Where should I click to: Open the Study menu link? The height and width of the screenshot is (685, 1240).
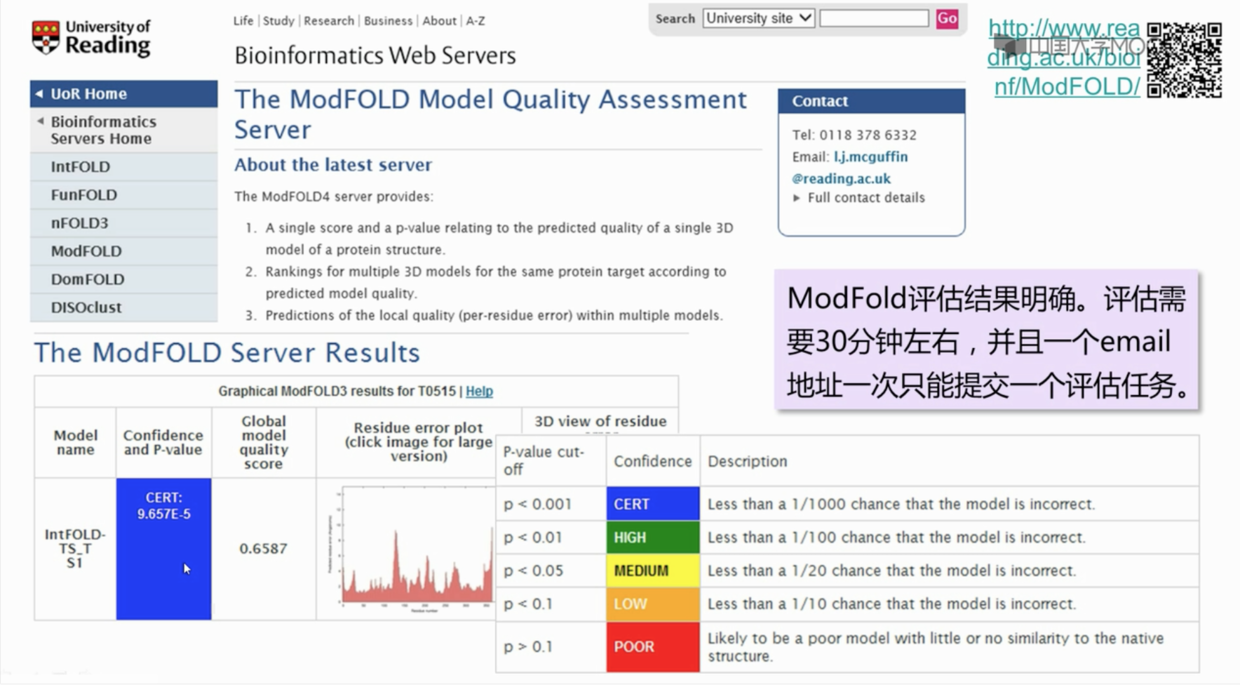click(278, 20)
